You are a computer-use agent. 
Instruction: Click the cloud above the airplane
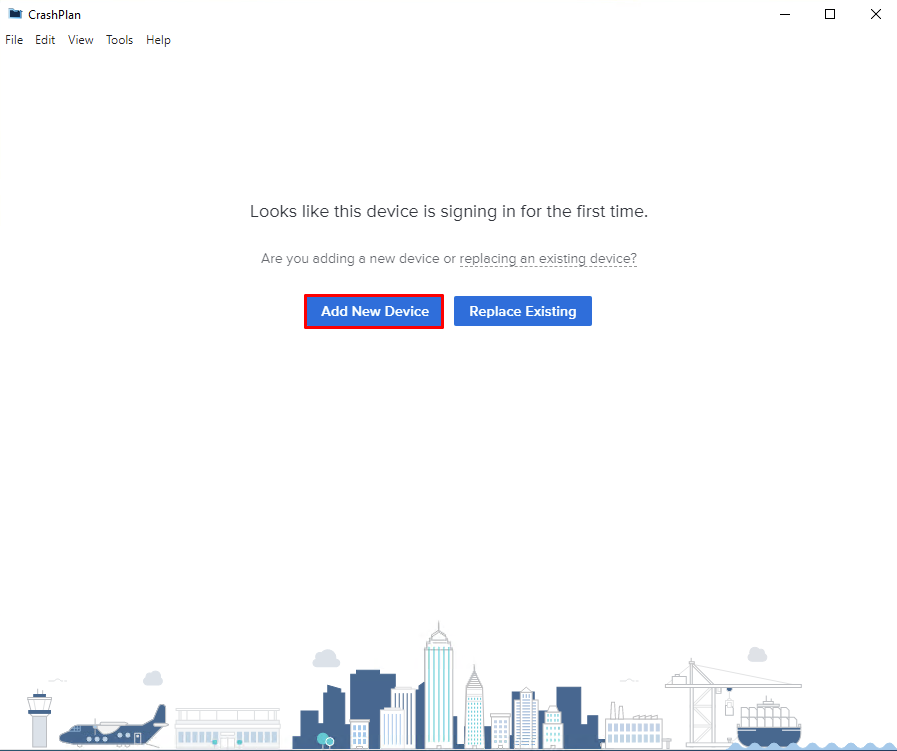pyautogui.click(x=152, y=678)
